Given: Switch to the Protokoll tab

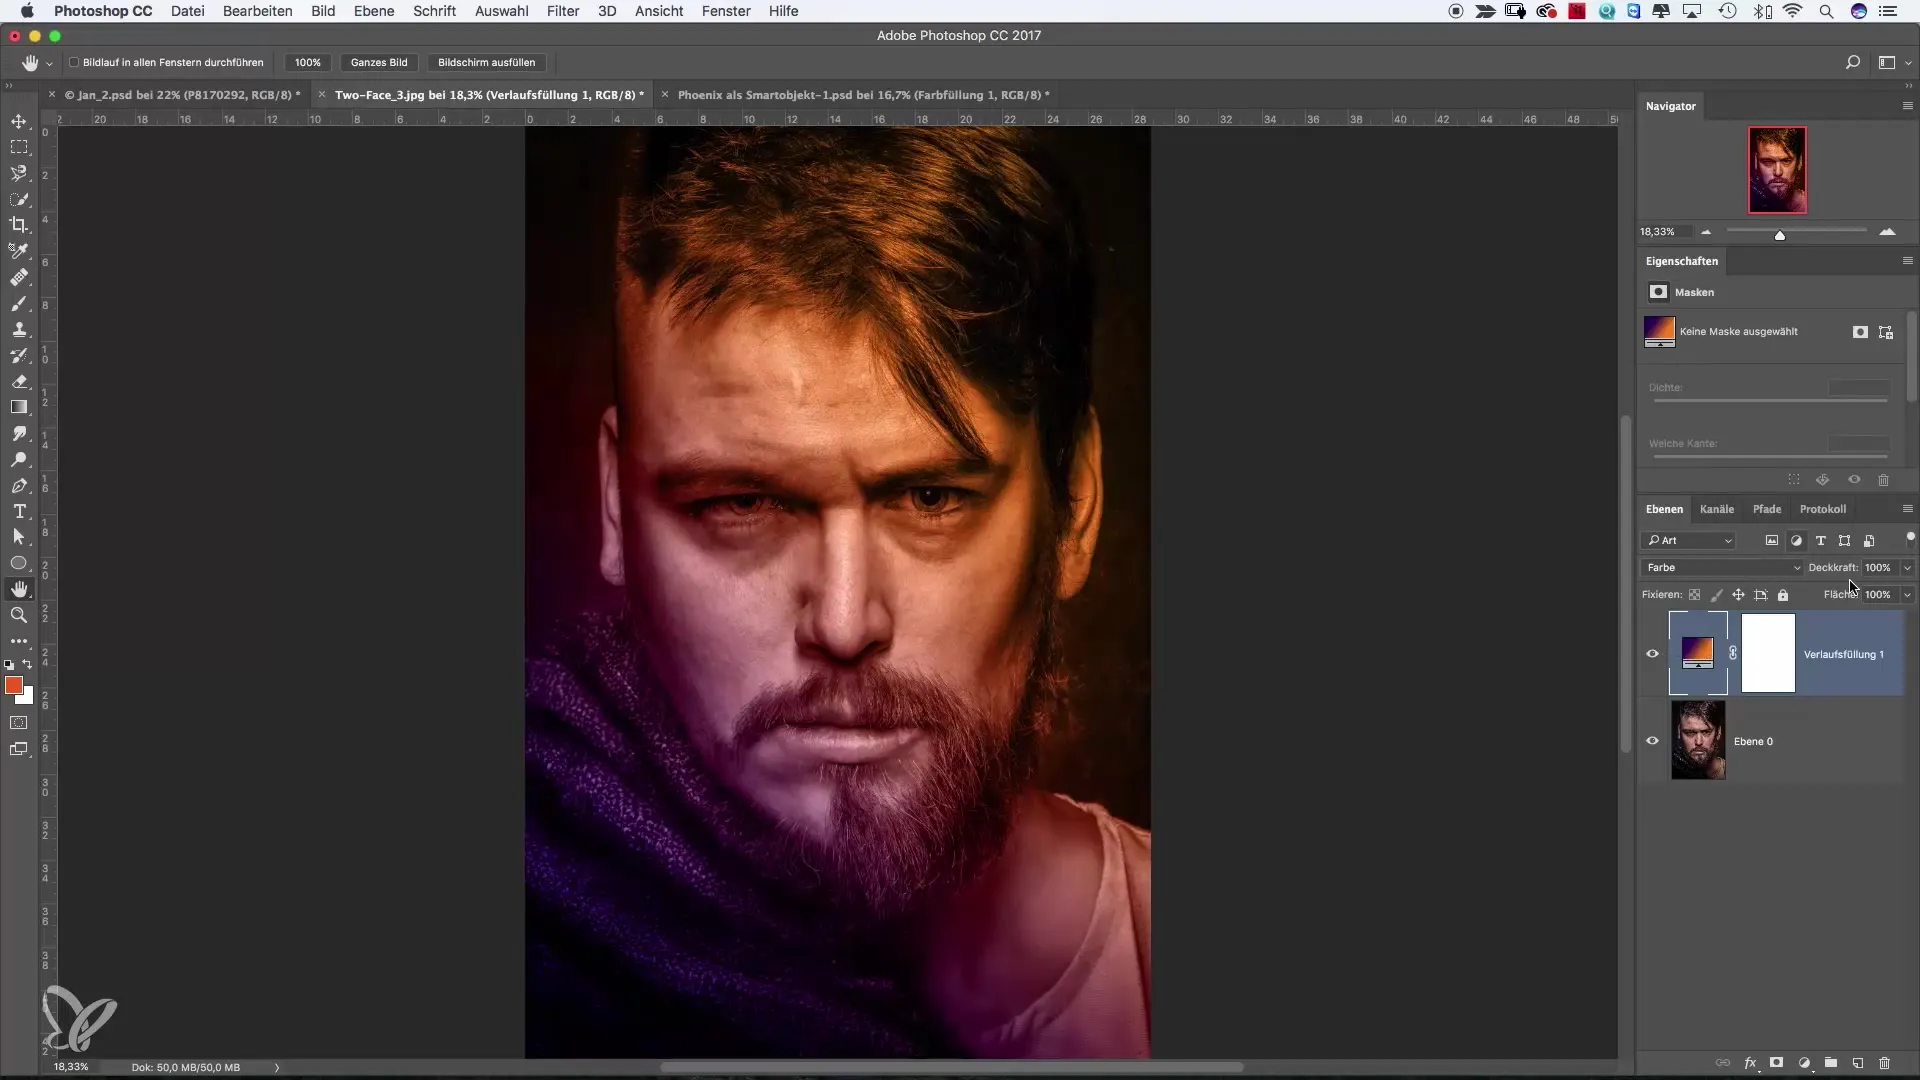Looking at the screenshot, I should (x=1823, y=509).
